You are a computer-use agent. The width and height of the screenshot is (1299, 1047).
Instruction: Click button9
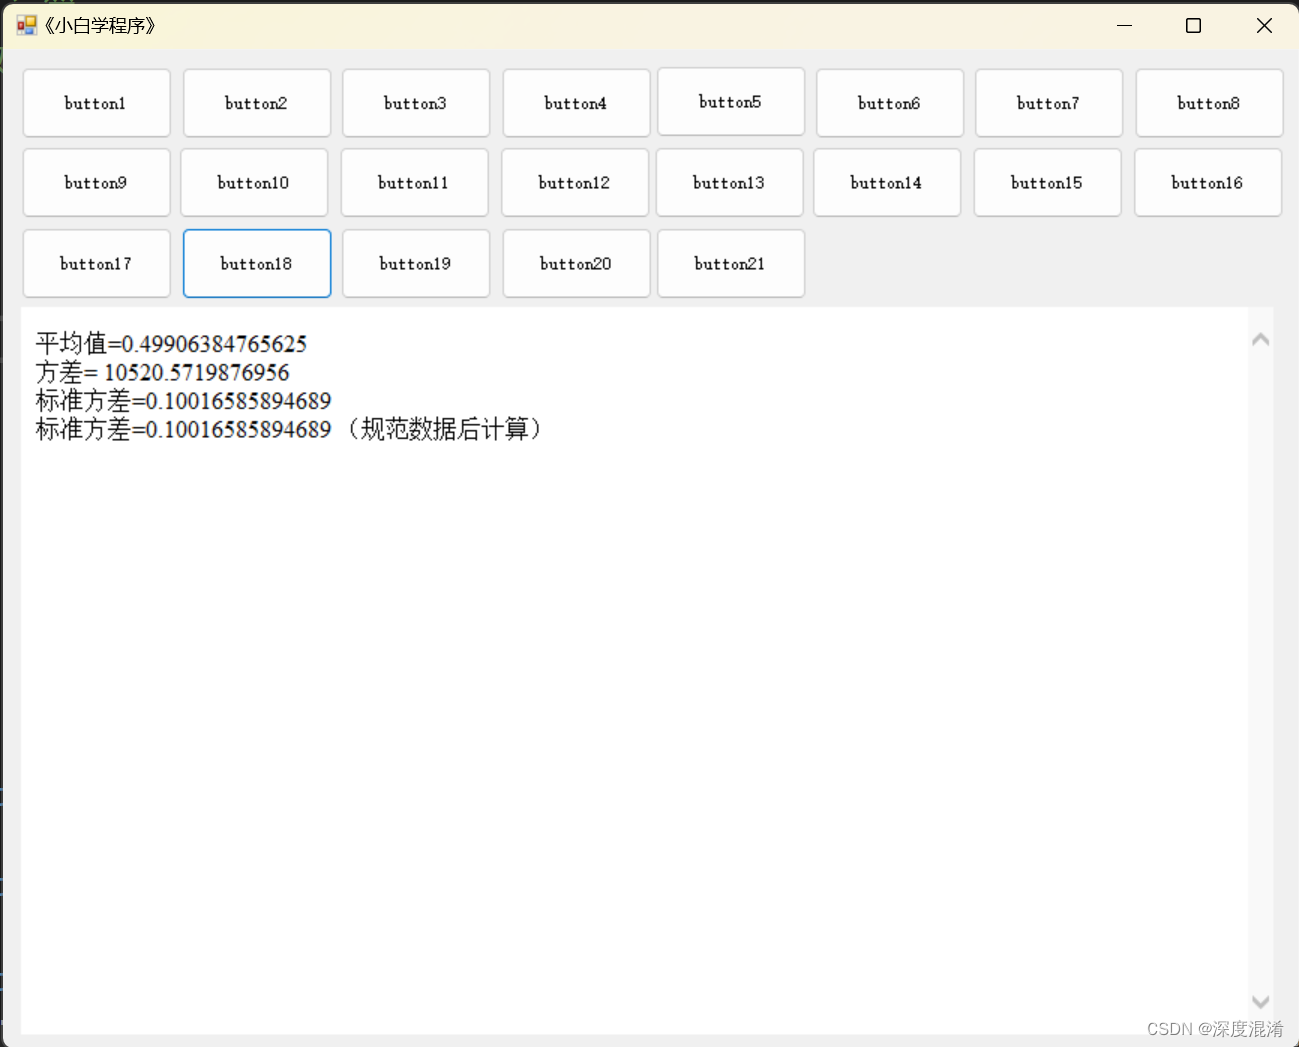coord(96,183)
